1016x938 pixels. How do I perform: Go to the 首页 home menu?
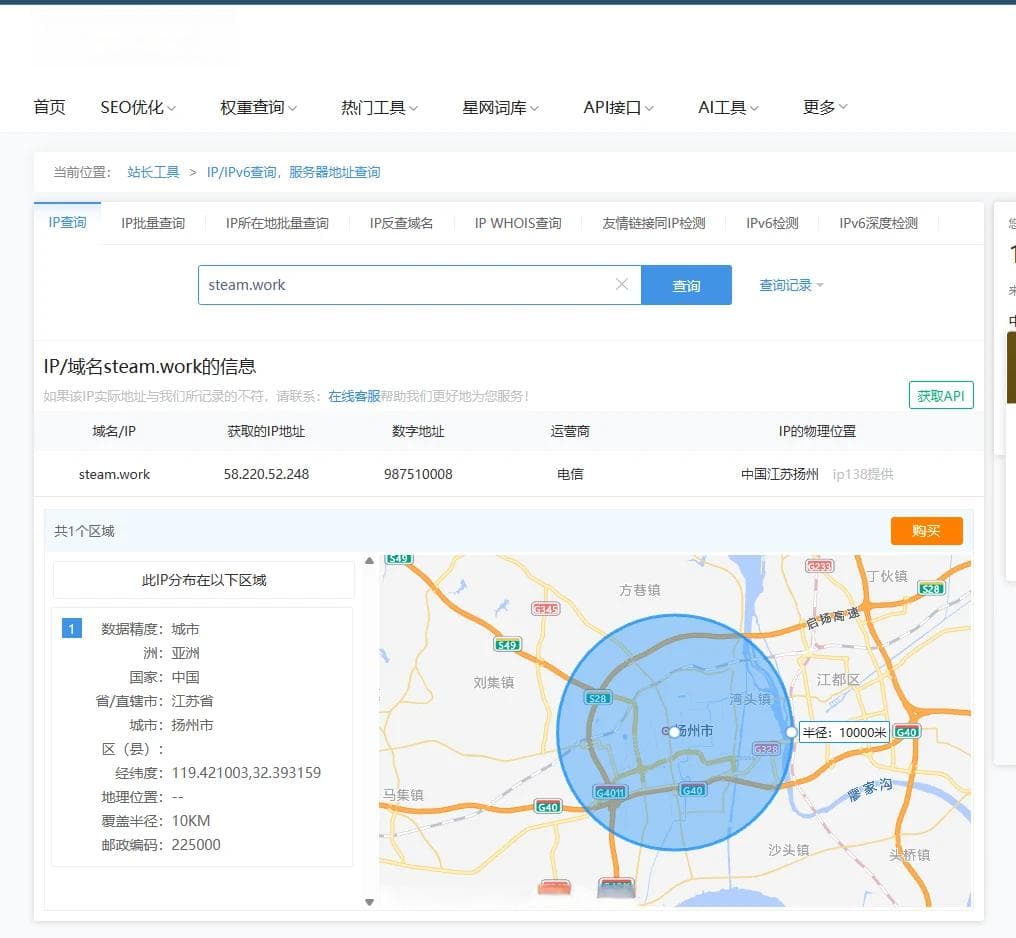tap(49, 107)
